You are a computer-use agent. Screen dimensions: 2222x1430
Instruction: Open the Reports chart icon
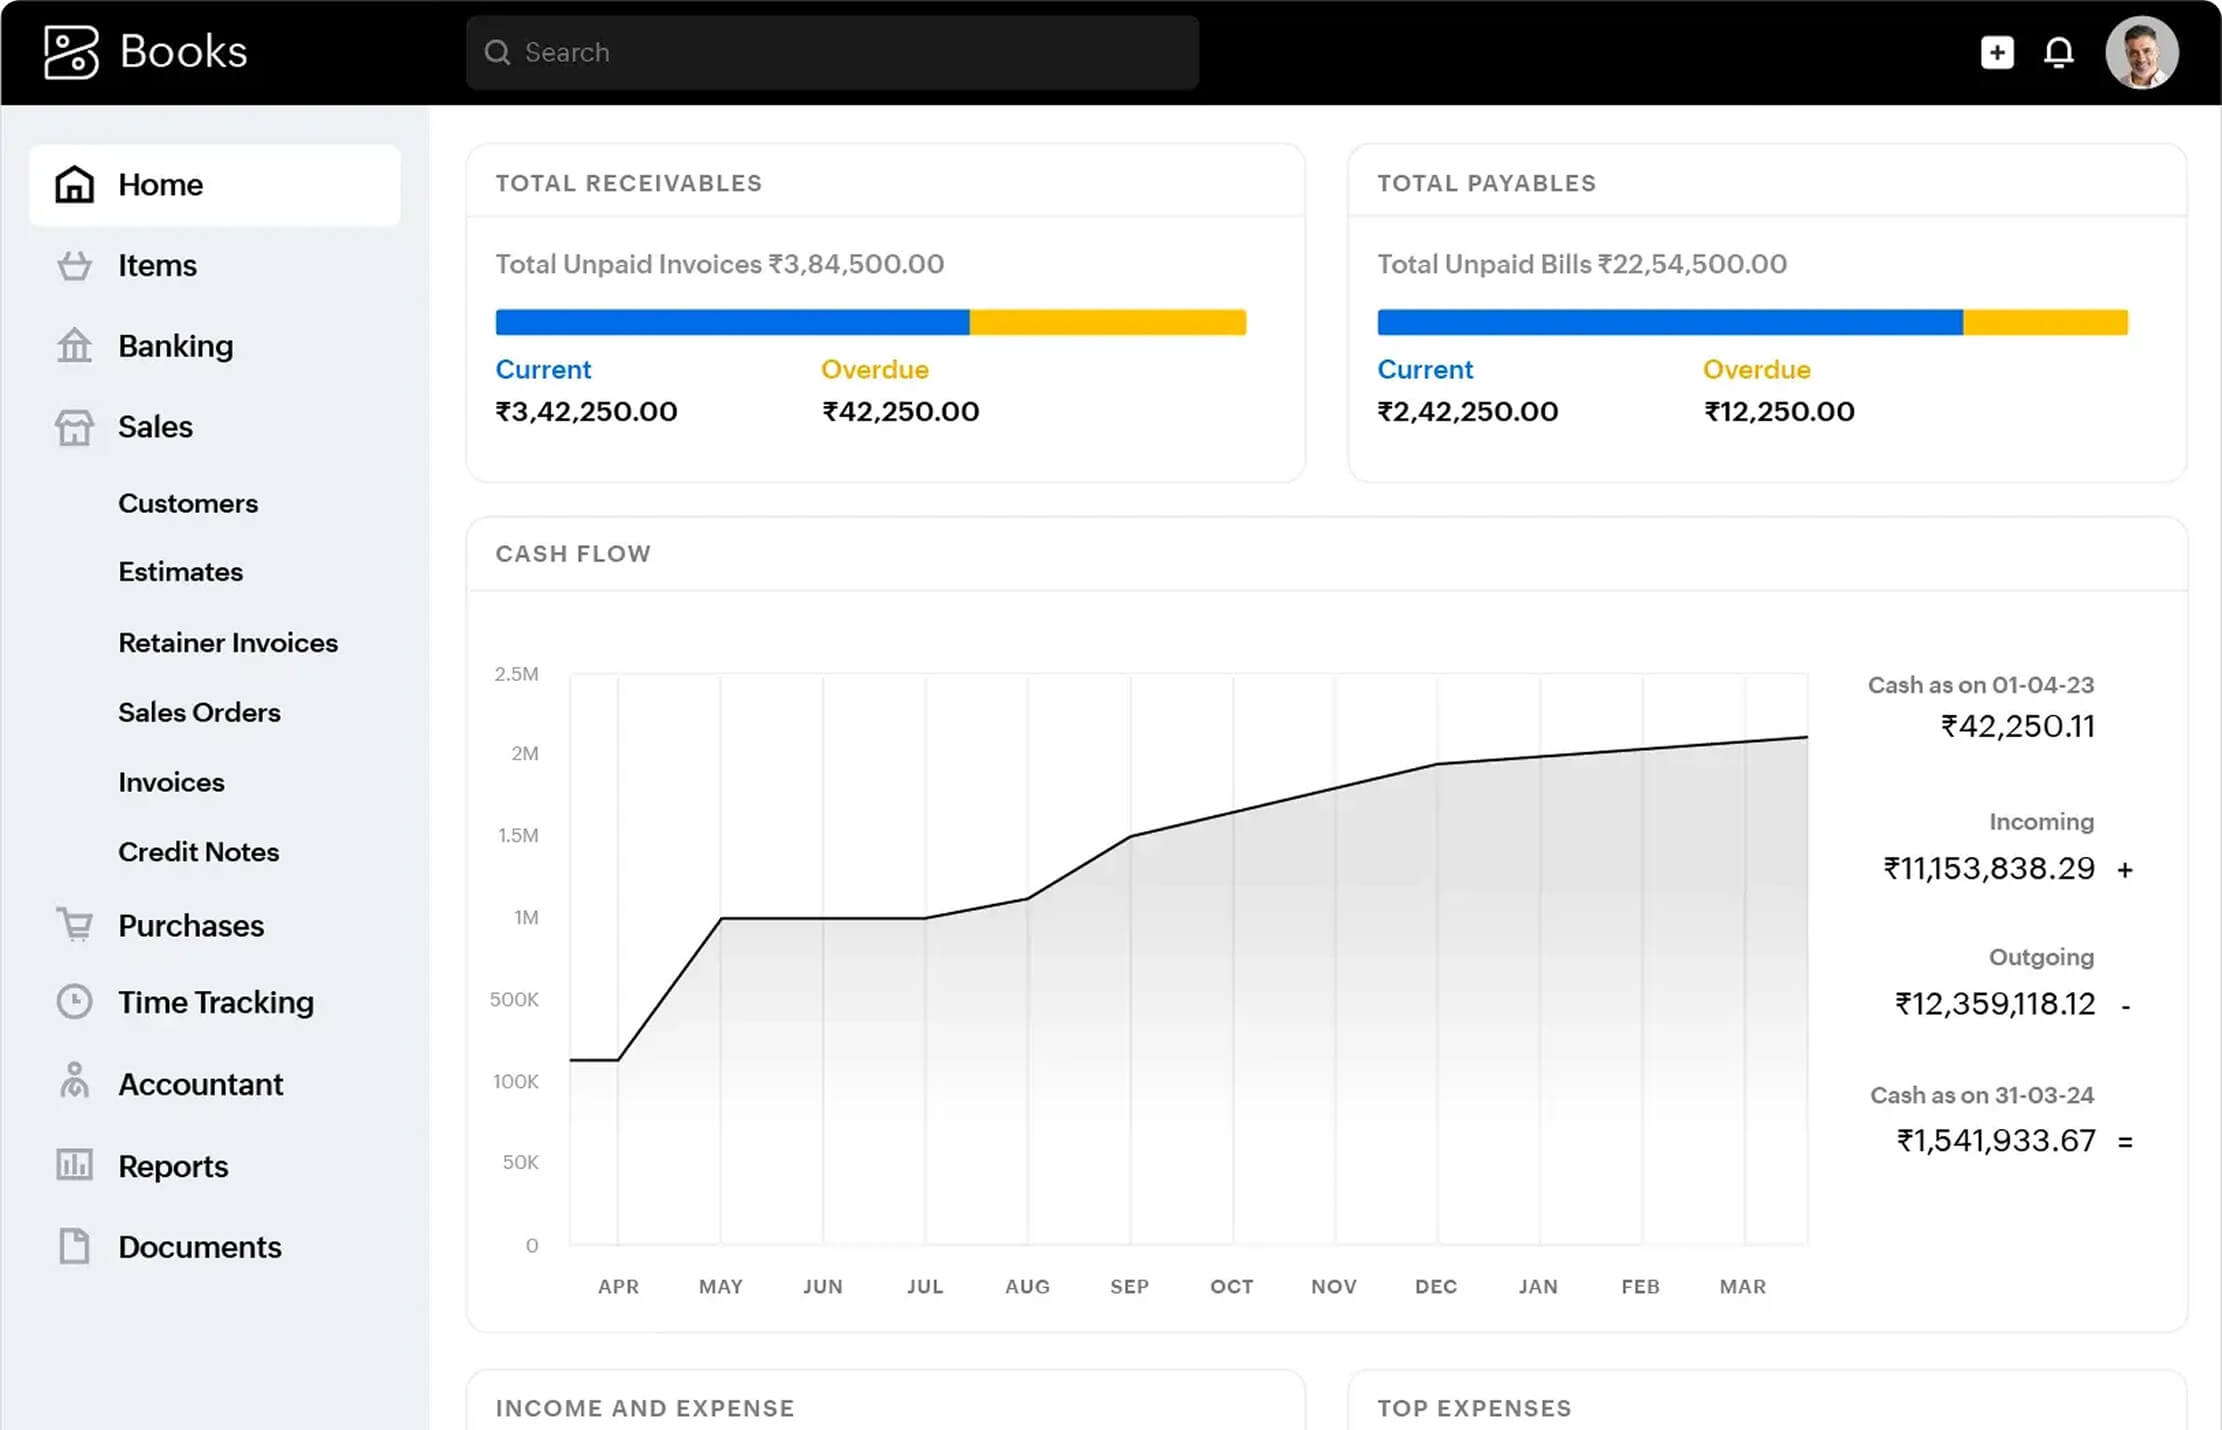[73, 1165]
